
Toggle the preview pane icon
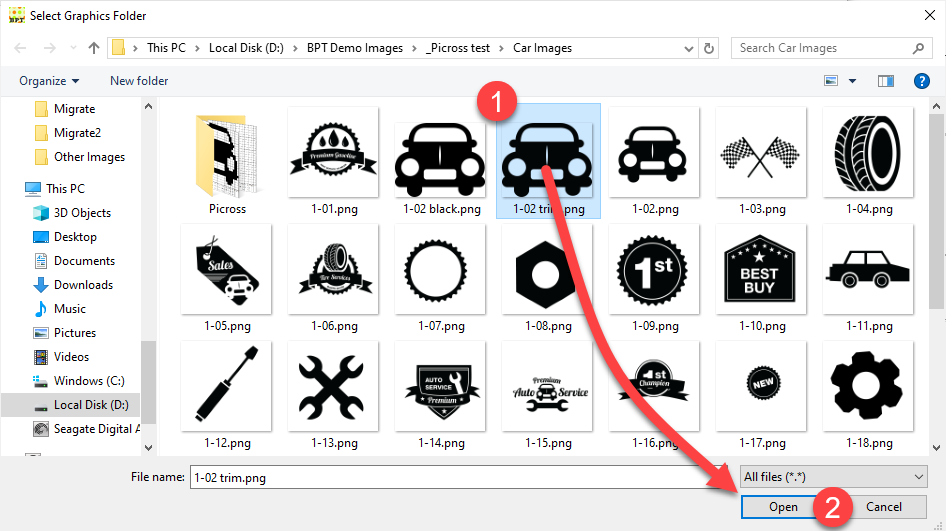(x=885, y=81)
